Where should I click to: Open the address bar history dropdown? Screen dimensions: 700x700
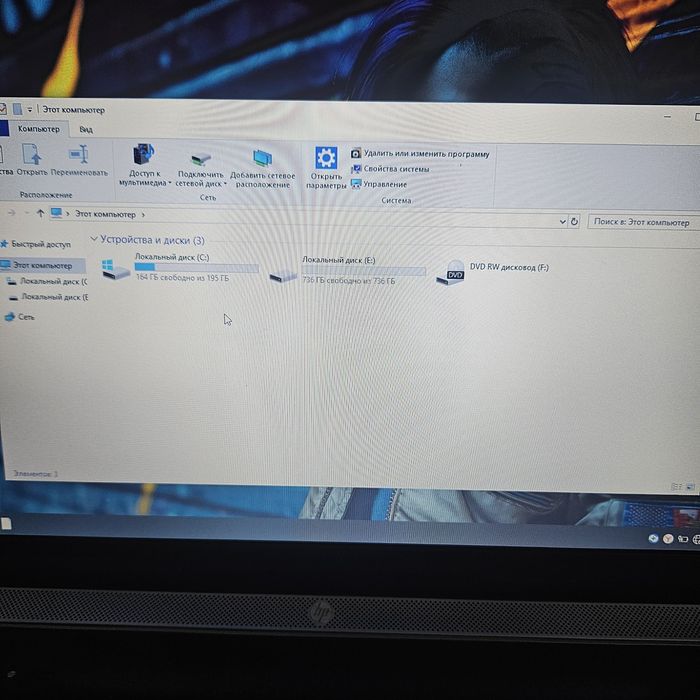pyautogui.click(x=562, y=221)
